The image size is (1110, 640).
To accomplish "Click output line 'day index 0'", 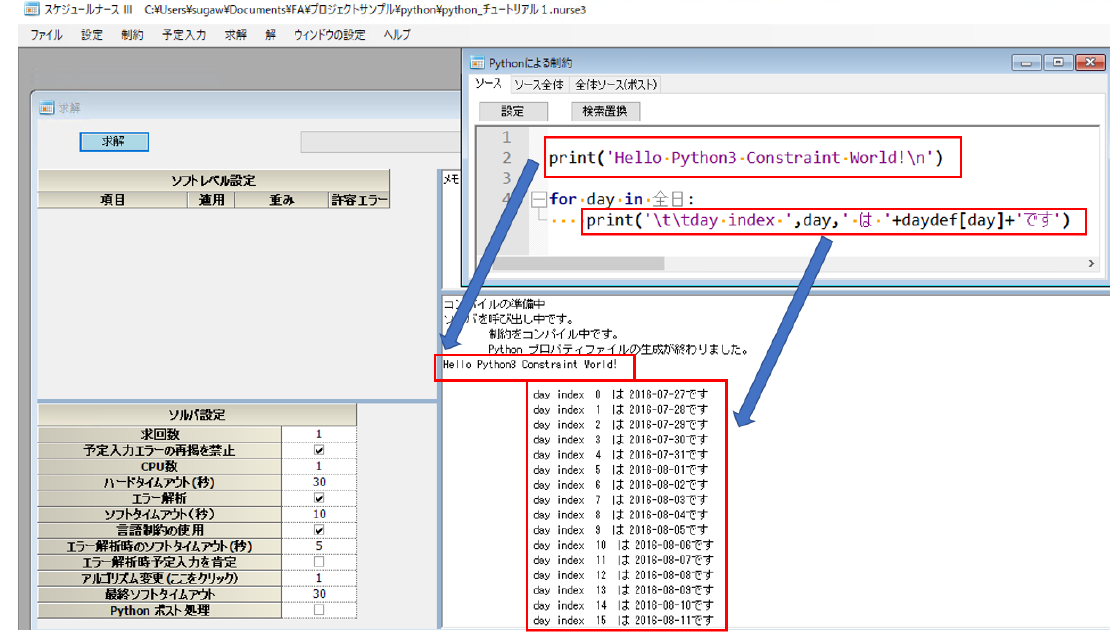I will 620,394.
